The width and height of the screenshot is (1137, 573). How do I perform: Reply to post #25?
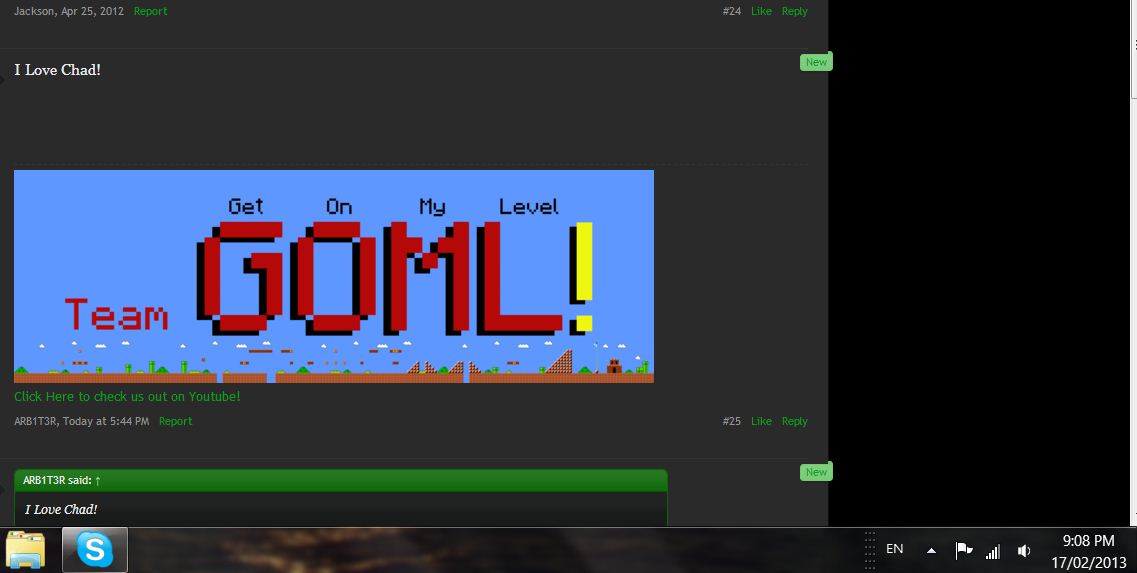[794, 421]
